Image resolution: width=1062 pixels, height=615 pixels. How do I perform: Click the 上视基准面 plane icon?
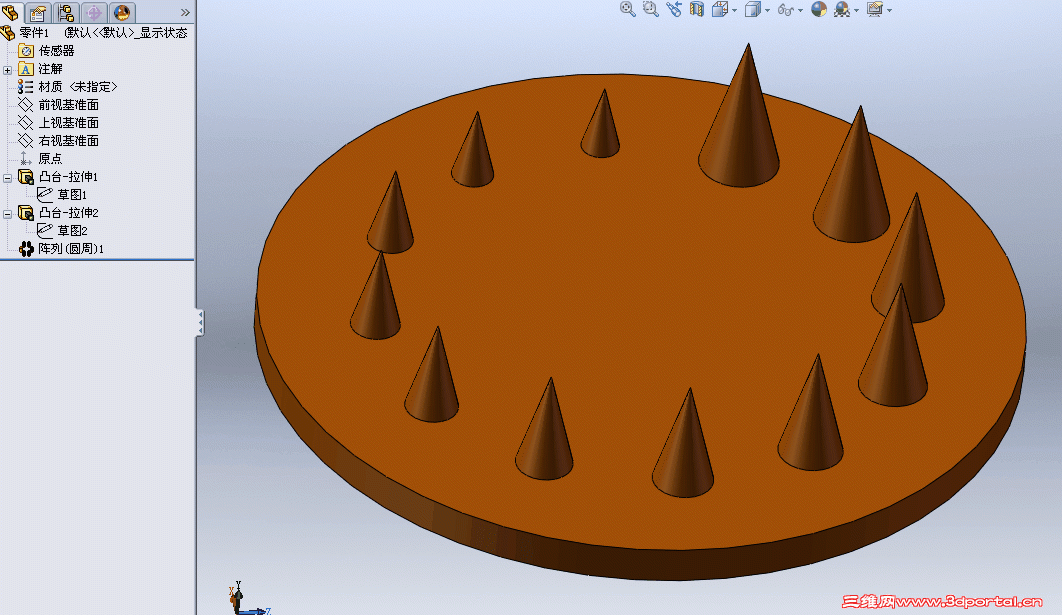click(x=26, y=123)
